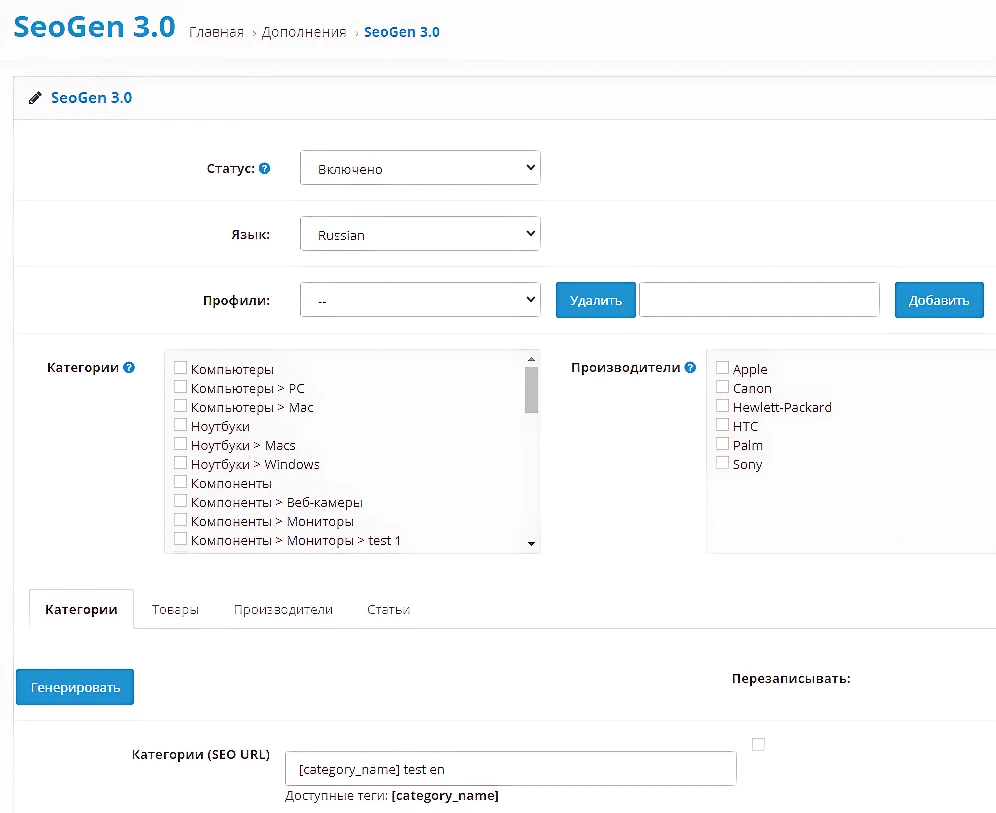996x813 pixels.
Task: Click the categories list scroll up arrow
Action: pyautogui.click(x=532, y=359)
